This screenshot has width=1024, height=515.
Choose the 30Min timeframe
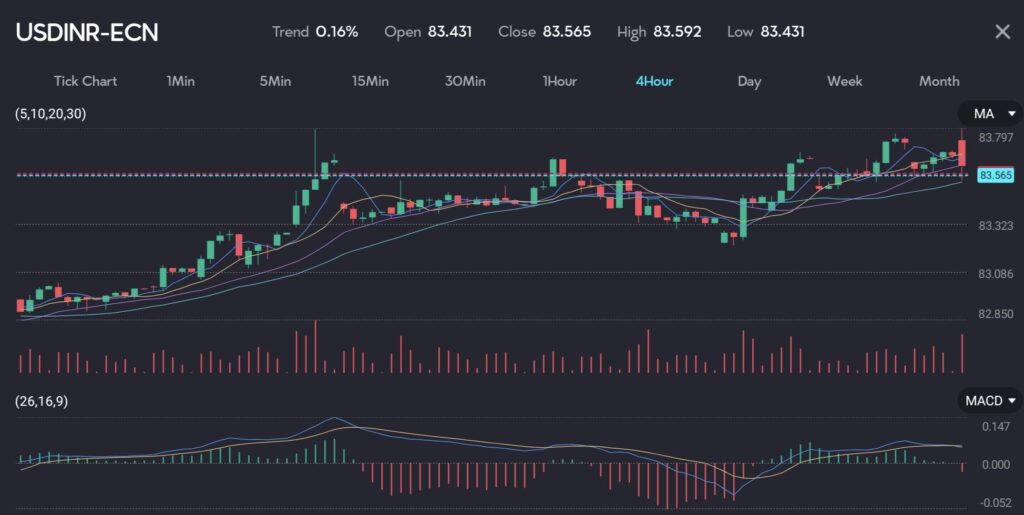pos(465,81)
